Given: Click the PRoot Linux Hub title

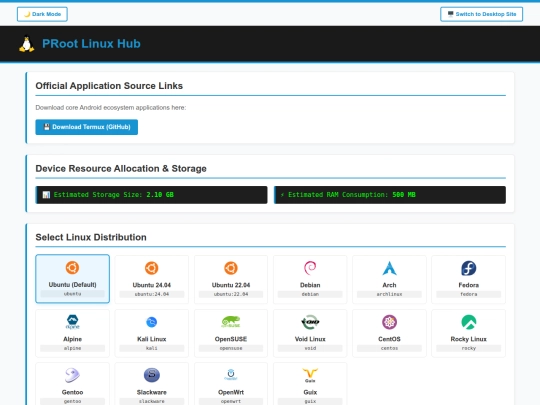Looking at the screenshot, I should (x=91, y=44).
